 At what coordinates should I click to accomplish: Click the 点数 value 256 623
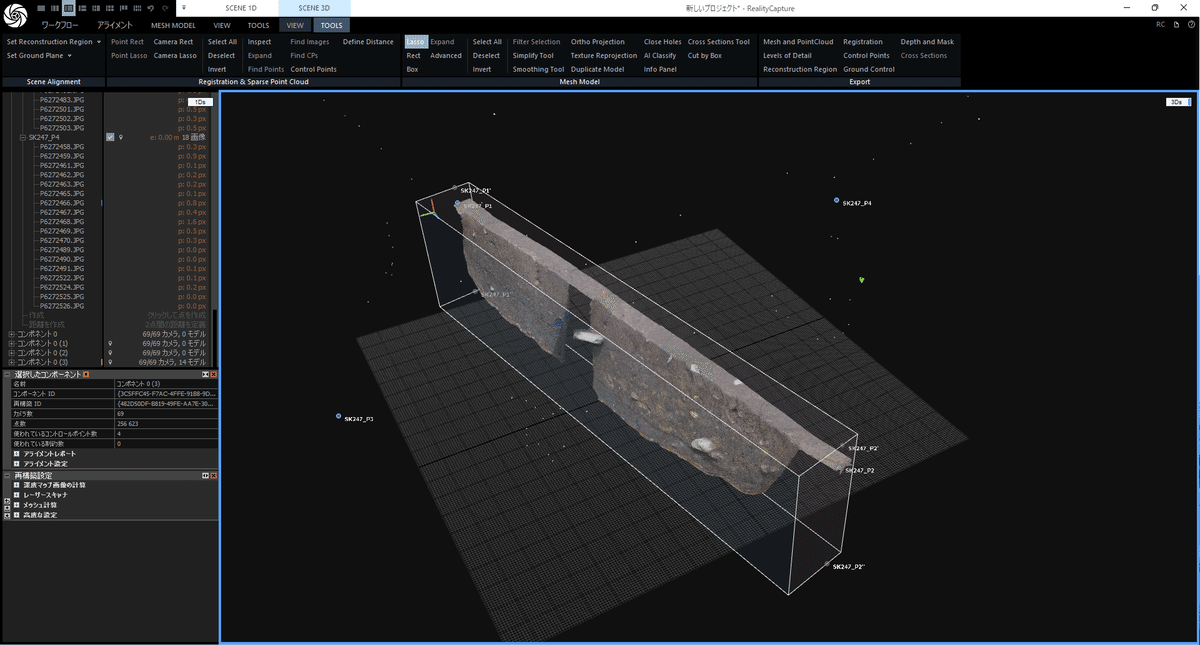coord(128,424)
